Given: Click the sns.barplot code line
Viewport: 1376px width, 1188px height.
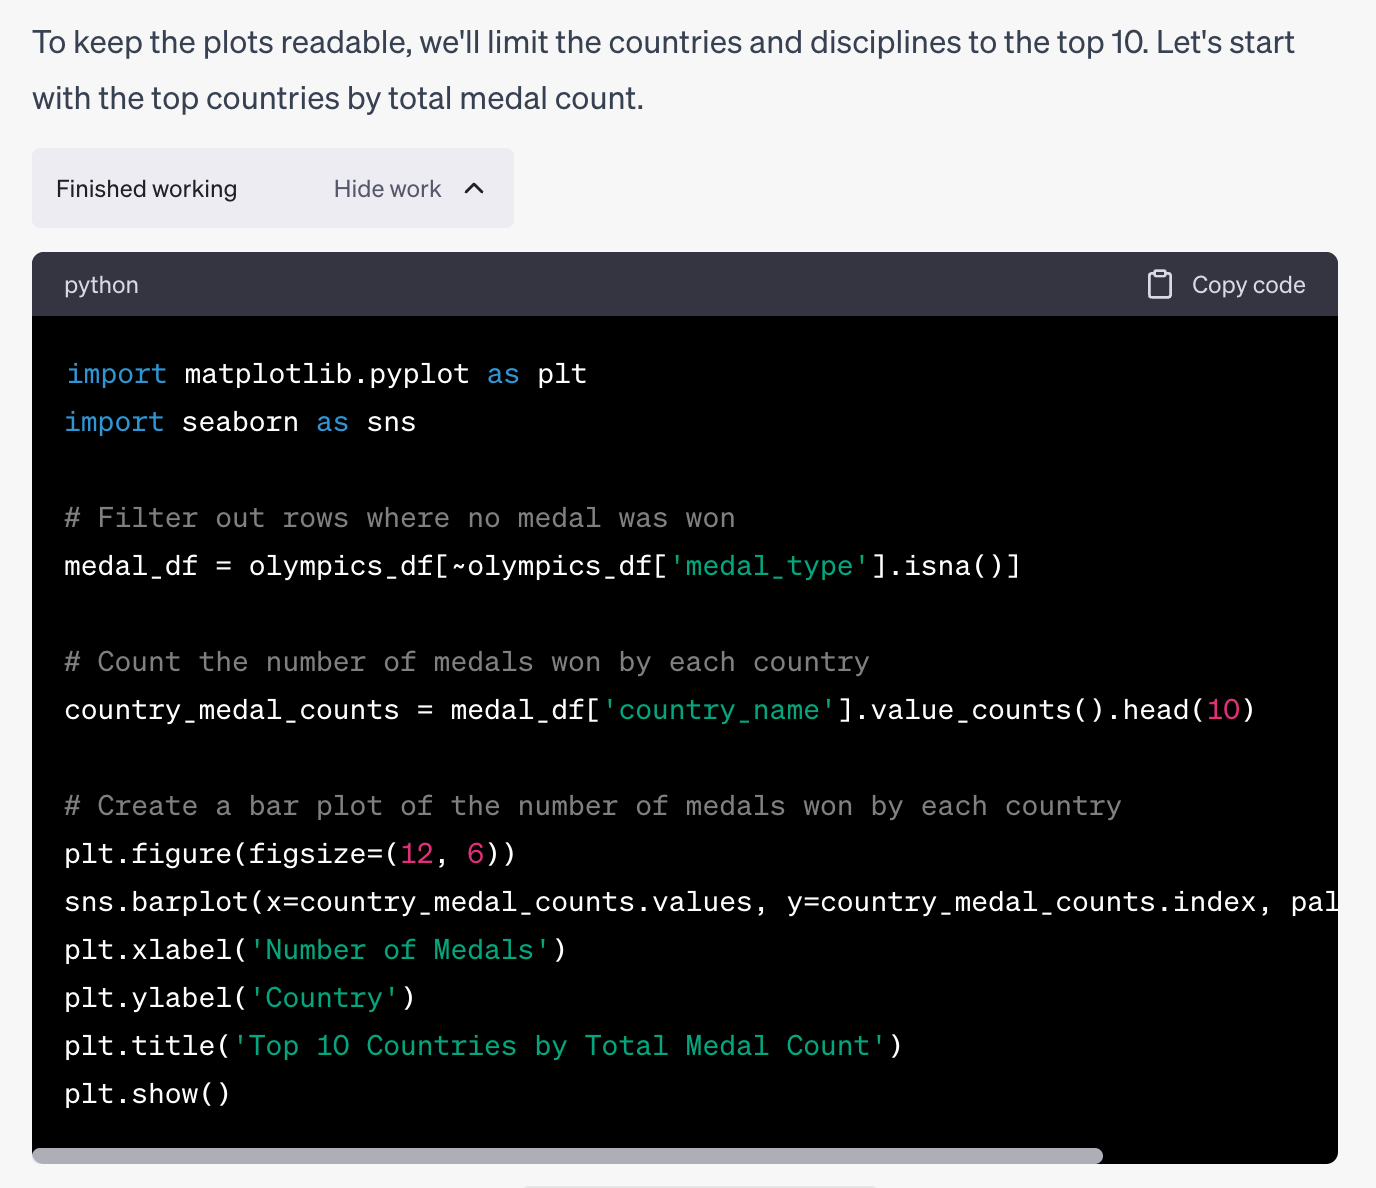Looking at the screenshot, I should click(x=700, y=902).
